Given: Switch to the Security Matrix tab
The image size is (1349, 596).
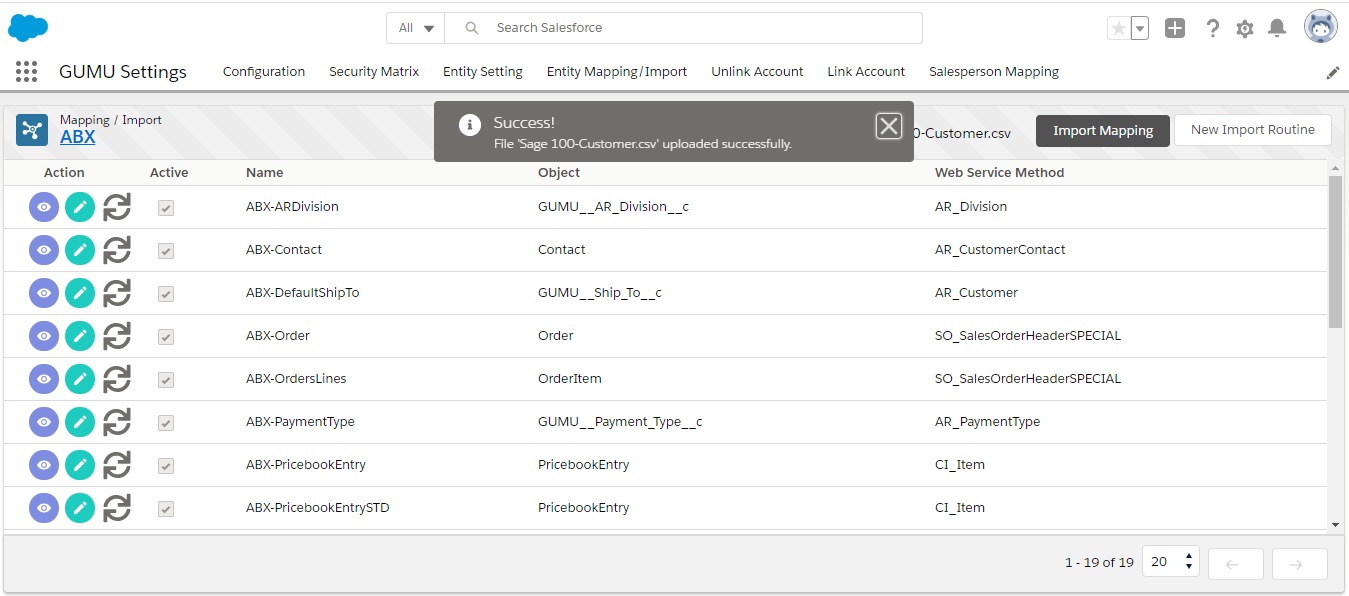Looking at the screenshot, I should point(374,72).
